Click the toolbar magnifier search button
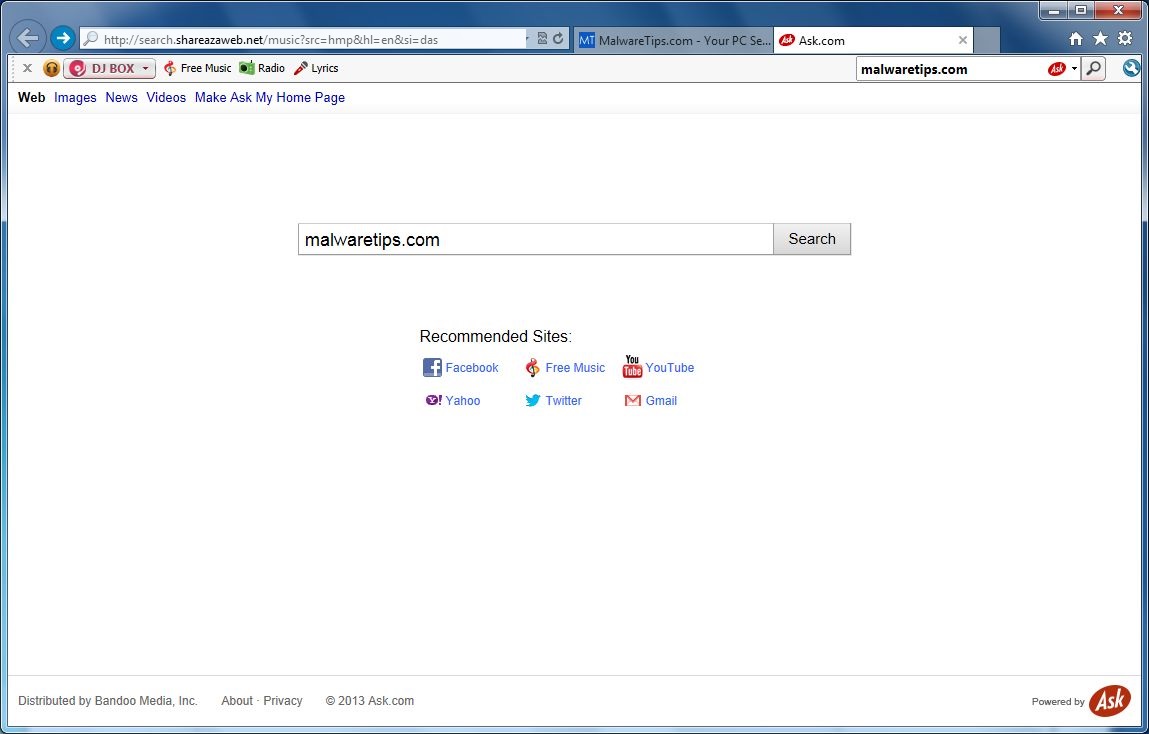The width and height of the screenshot is (1149, 734). point(1093,69)
